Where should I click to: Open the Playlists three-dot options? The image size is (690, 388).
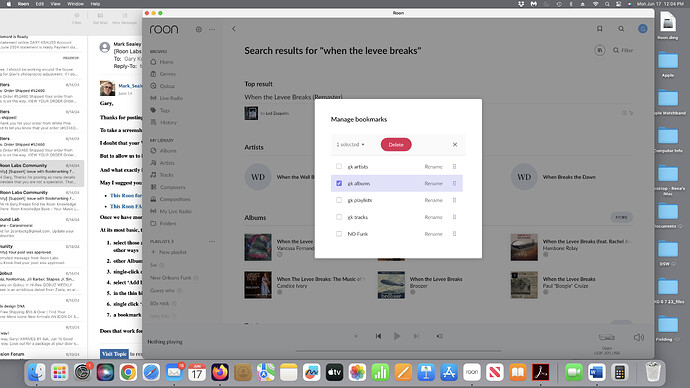[x=212, y=242]
